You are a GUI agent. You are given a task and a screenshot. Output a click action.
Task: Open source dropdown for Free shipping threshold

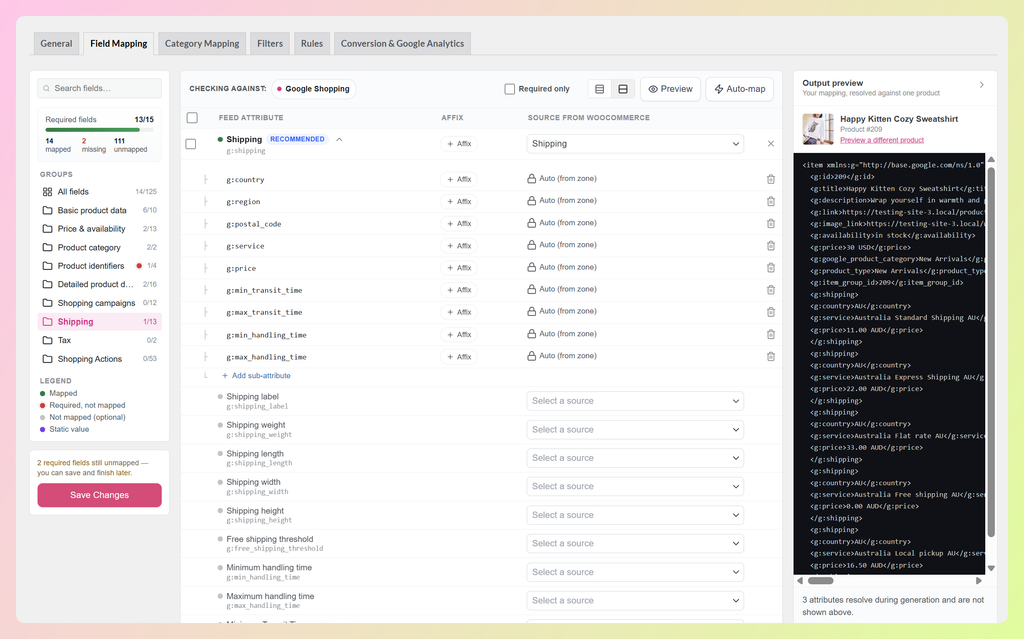point(635,544)
